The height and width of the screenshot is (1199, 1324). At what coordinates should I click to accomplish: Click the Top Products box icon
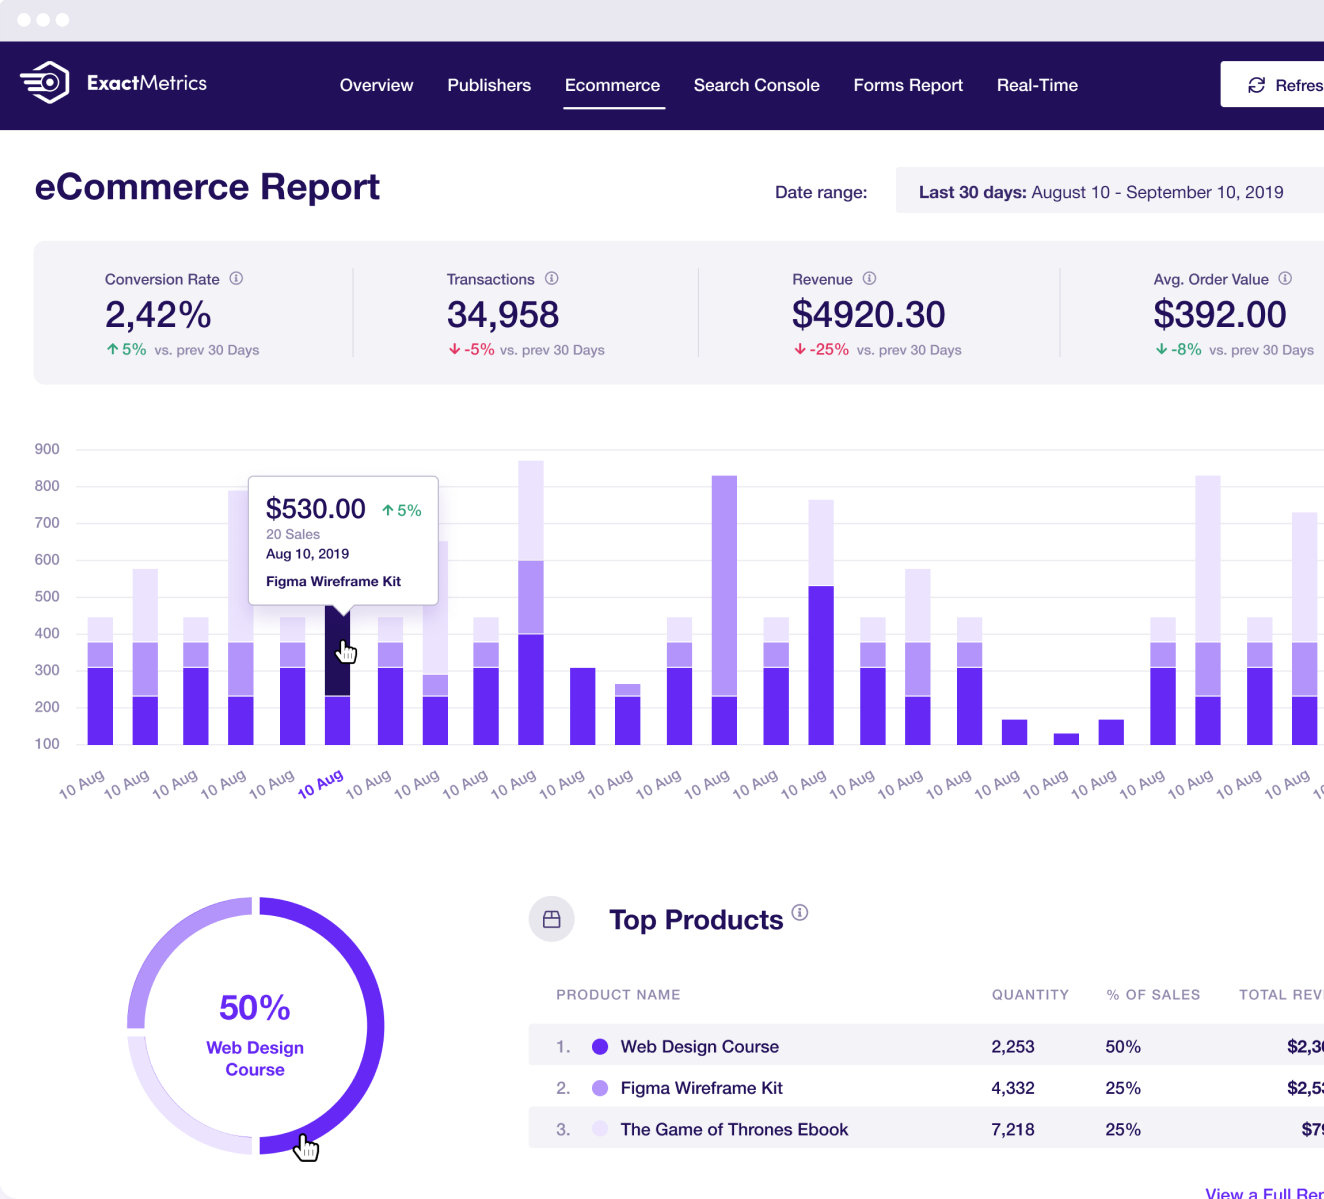tap(551, 918)
